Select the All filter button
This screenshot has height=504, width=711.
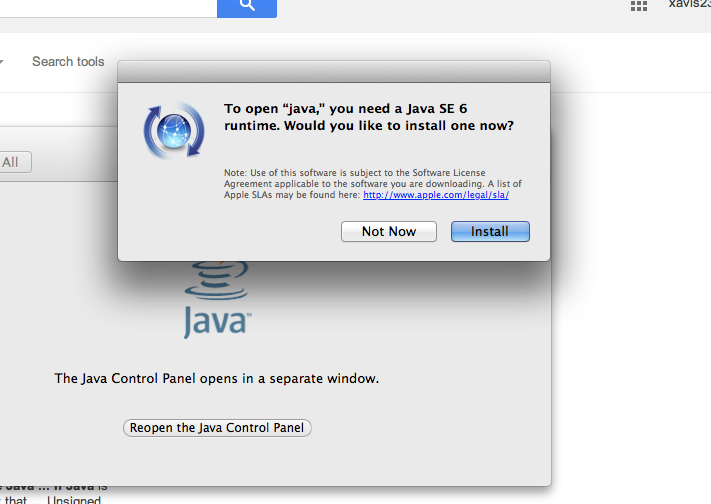click(x=15, y=162)
